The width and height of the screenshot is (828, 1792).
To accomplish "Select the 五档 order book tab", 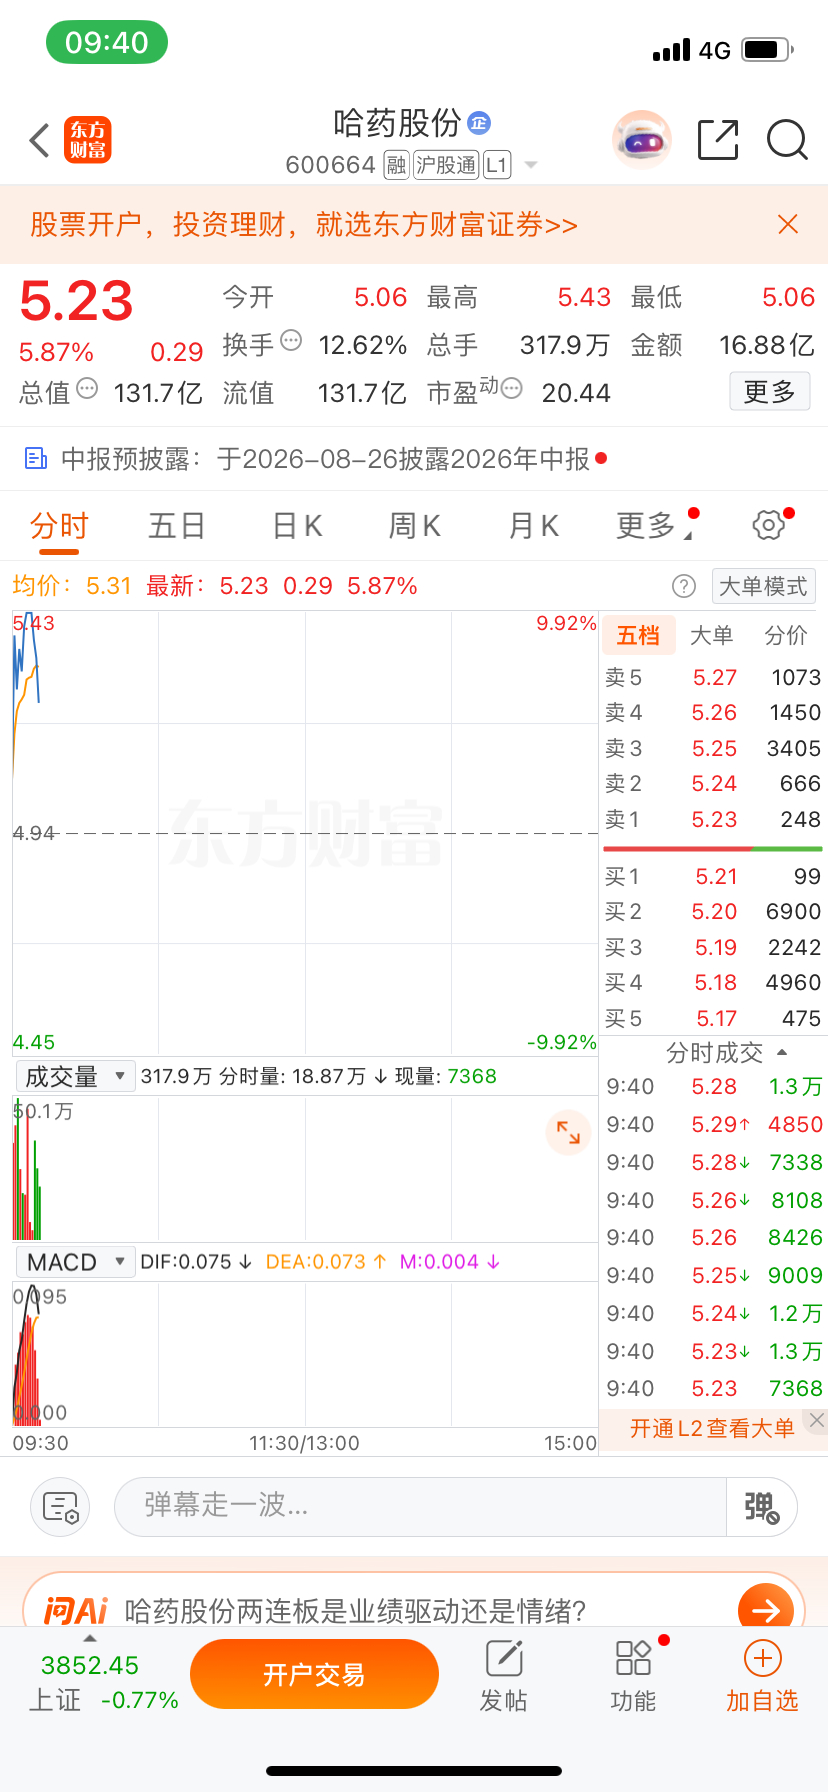I will [x=638, y=635].
